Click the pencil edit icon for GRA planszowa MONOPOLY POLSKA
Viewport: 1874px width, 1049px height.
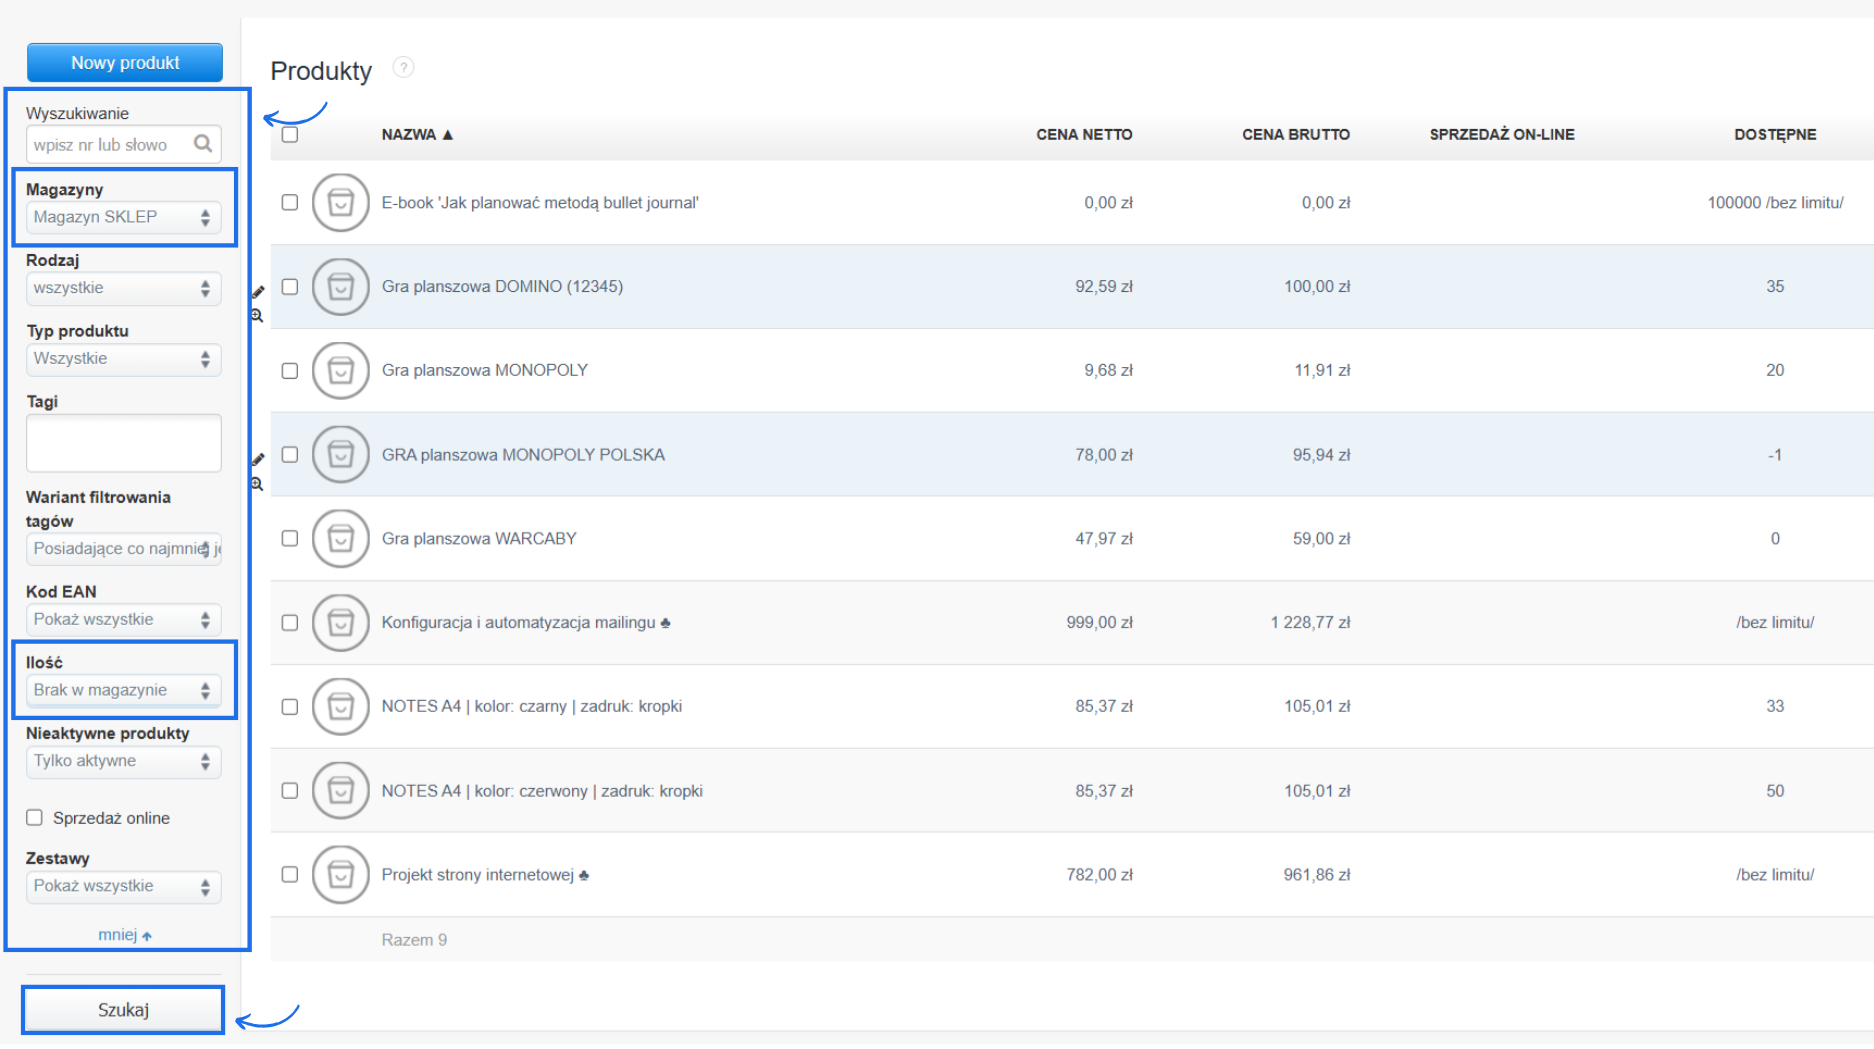point(258,459)
